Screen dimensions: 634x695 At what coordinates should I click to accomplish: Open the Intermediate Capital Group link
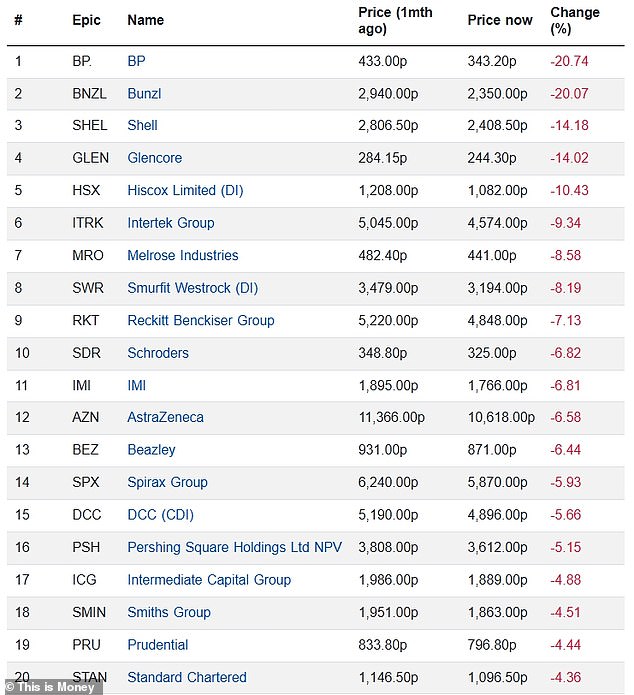[209, 580]
